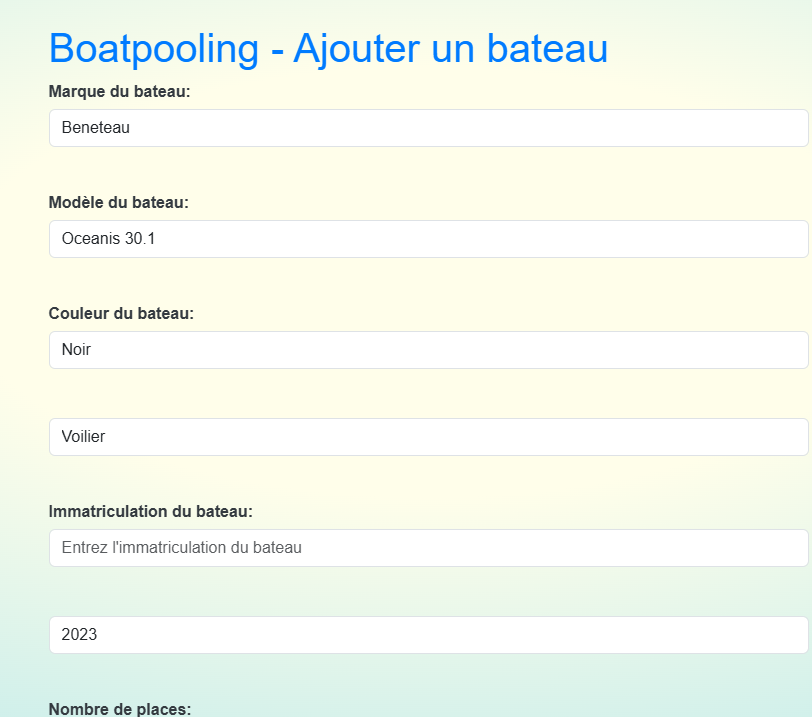
Task: Select the Couleur du bateau field showing Noir
Action: 429,350
